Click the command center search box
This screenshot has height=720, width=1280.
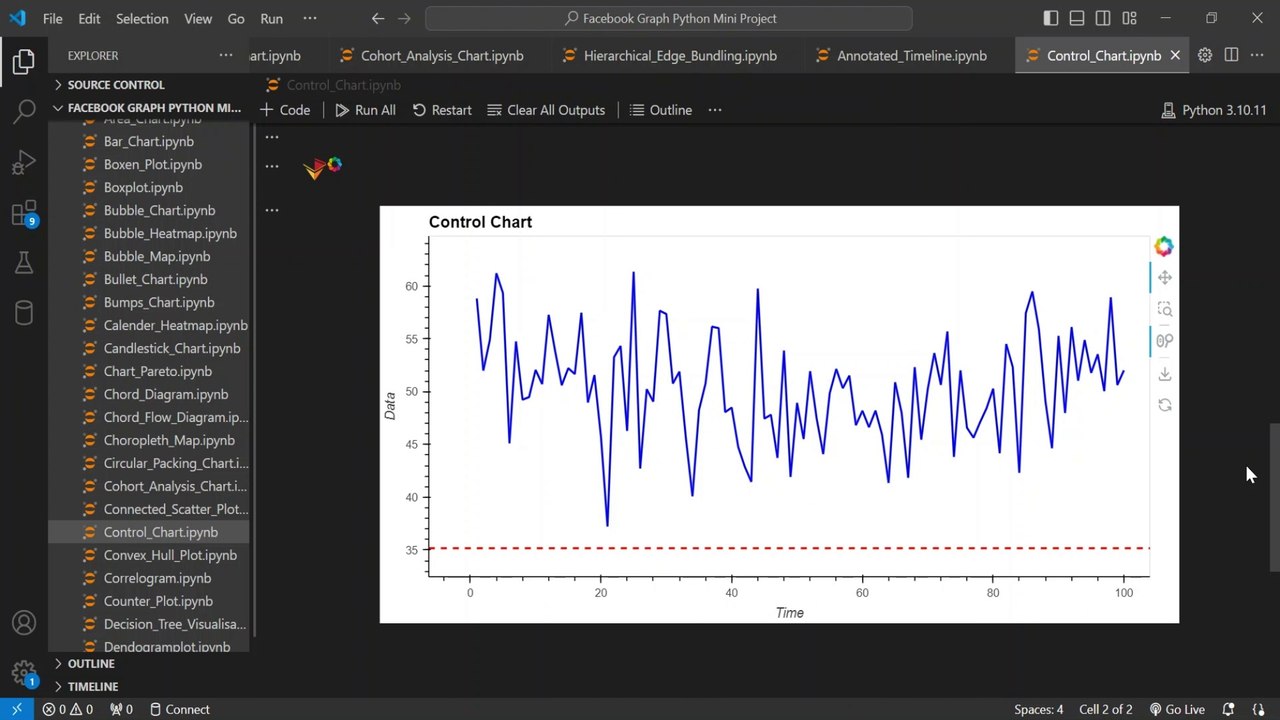tap(668, 18)
